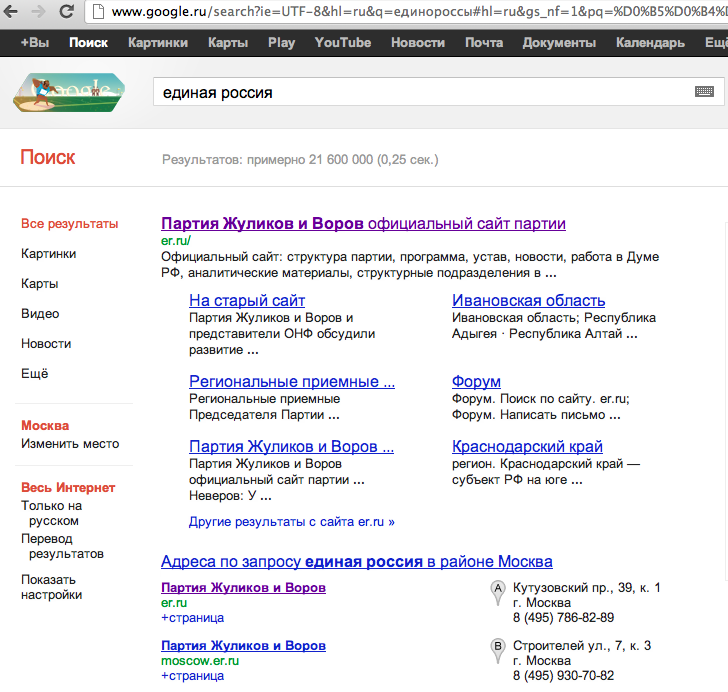Click address 'Строителей ул., 7, к. 3'
The width and height of the screenshot is (728, 692).
tap(582, 646)
